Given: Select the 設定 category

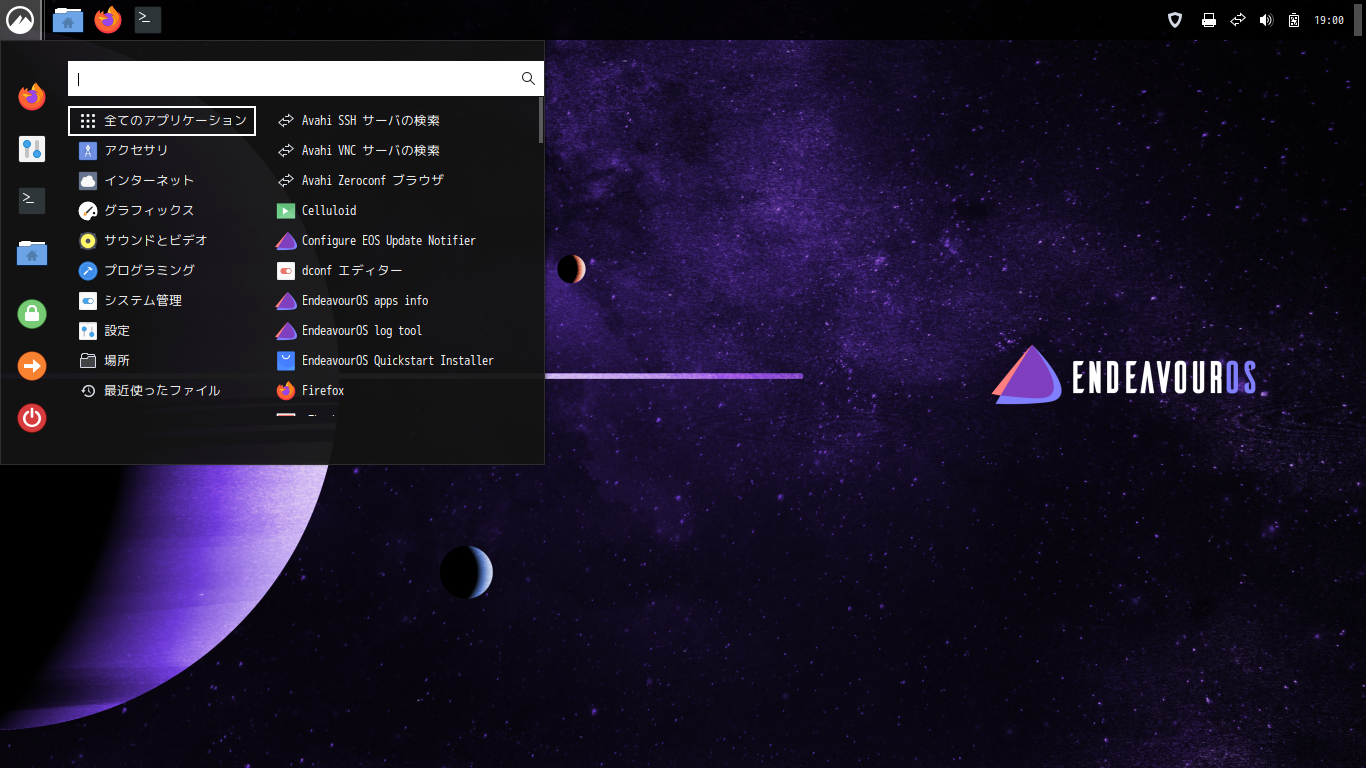Looking at the screenshot, I should pyautogui.click(x=162, y=331).
